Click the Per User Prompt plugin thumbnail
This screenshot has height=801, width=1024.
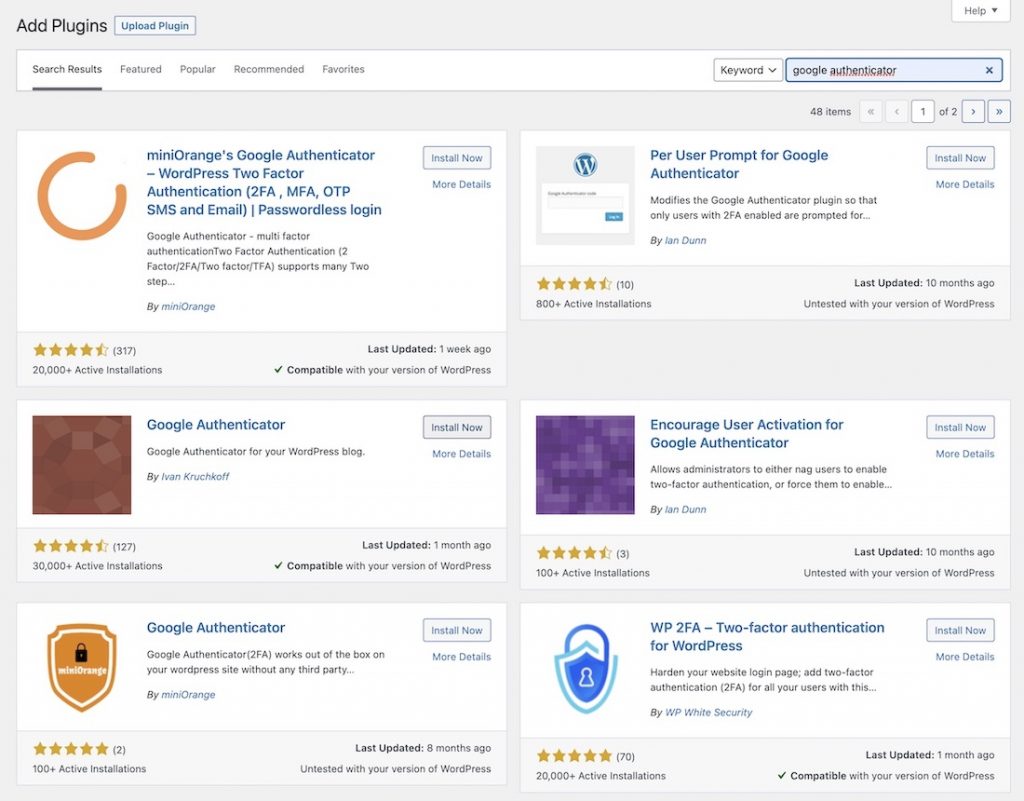[x=585, y=195]
